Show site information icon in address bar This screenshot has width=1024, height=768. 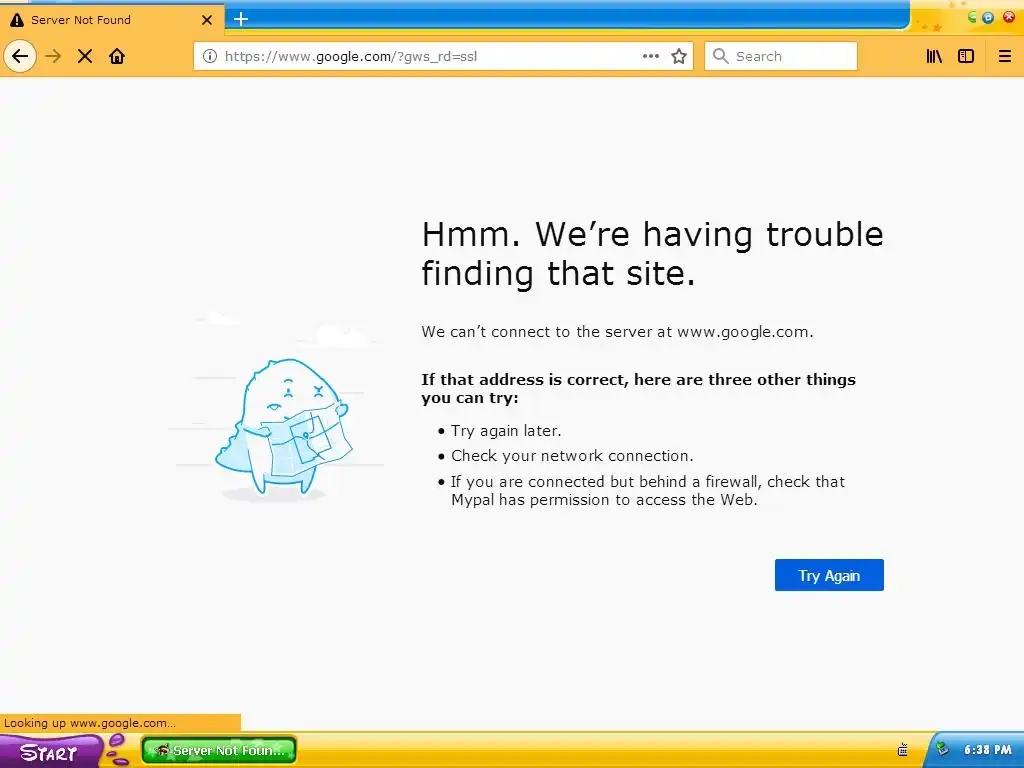[210, 56]
